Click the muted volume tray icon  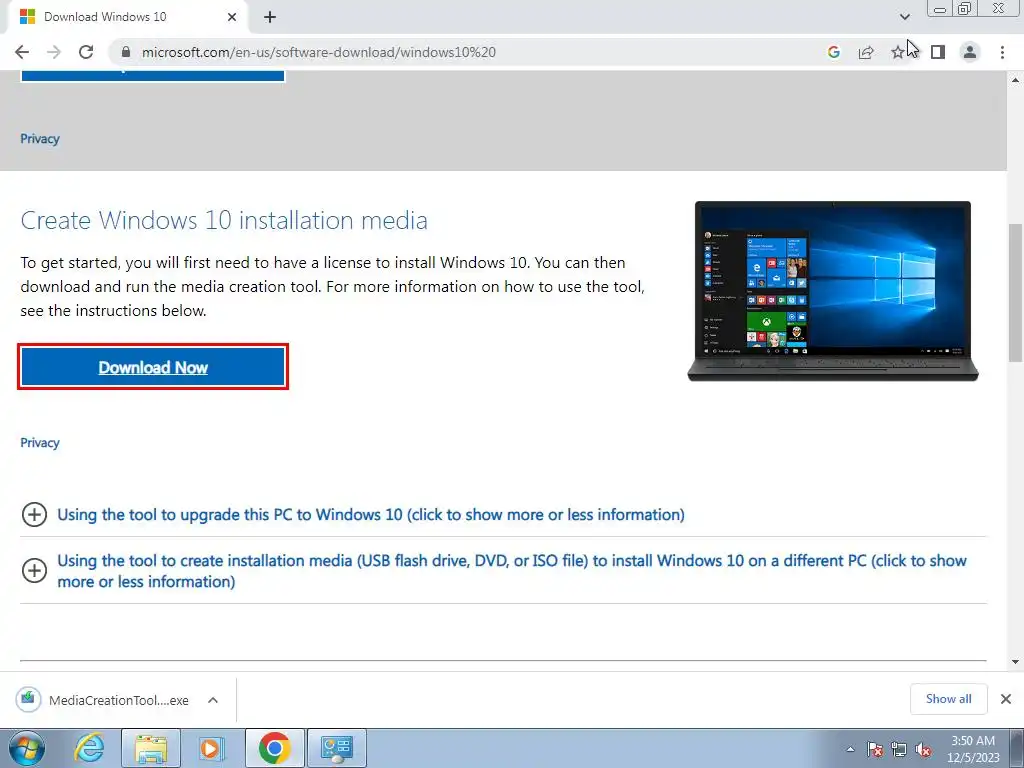[x=923, y=749]
